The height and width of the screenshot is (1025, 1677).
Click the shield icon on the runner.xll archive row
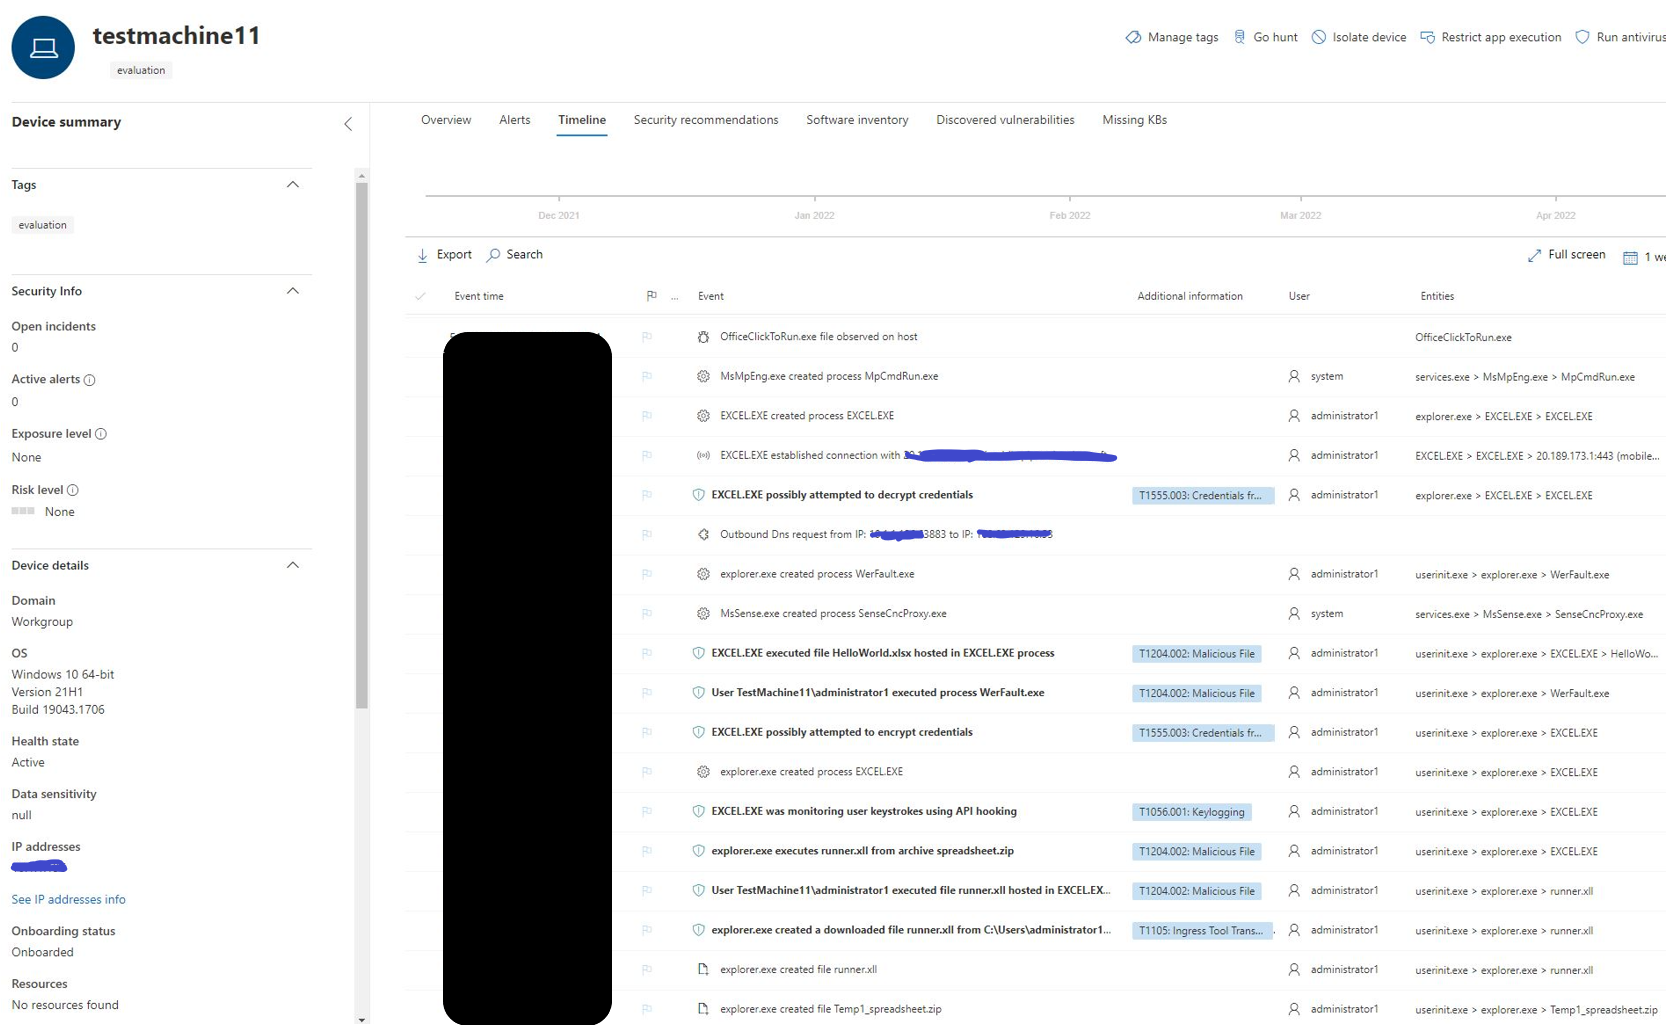(698, 851)
